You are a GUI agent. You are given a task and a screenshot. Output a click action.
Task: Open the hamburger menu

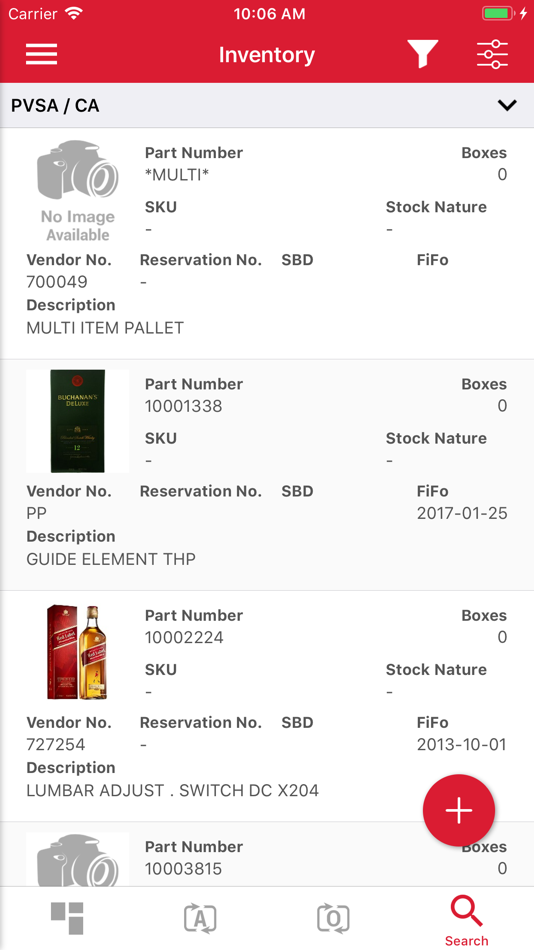coord(41,55)
